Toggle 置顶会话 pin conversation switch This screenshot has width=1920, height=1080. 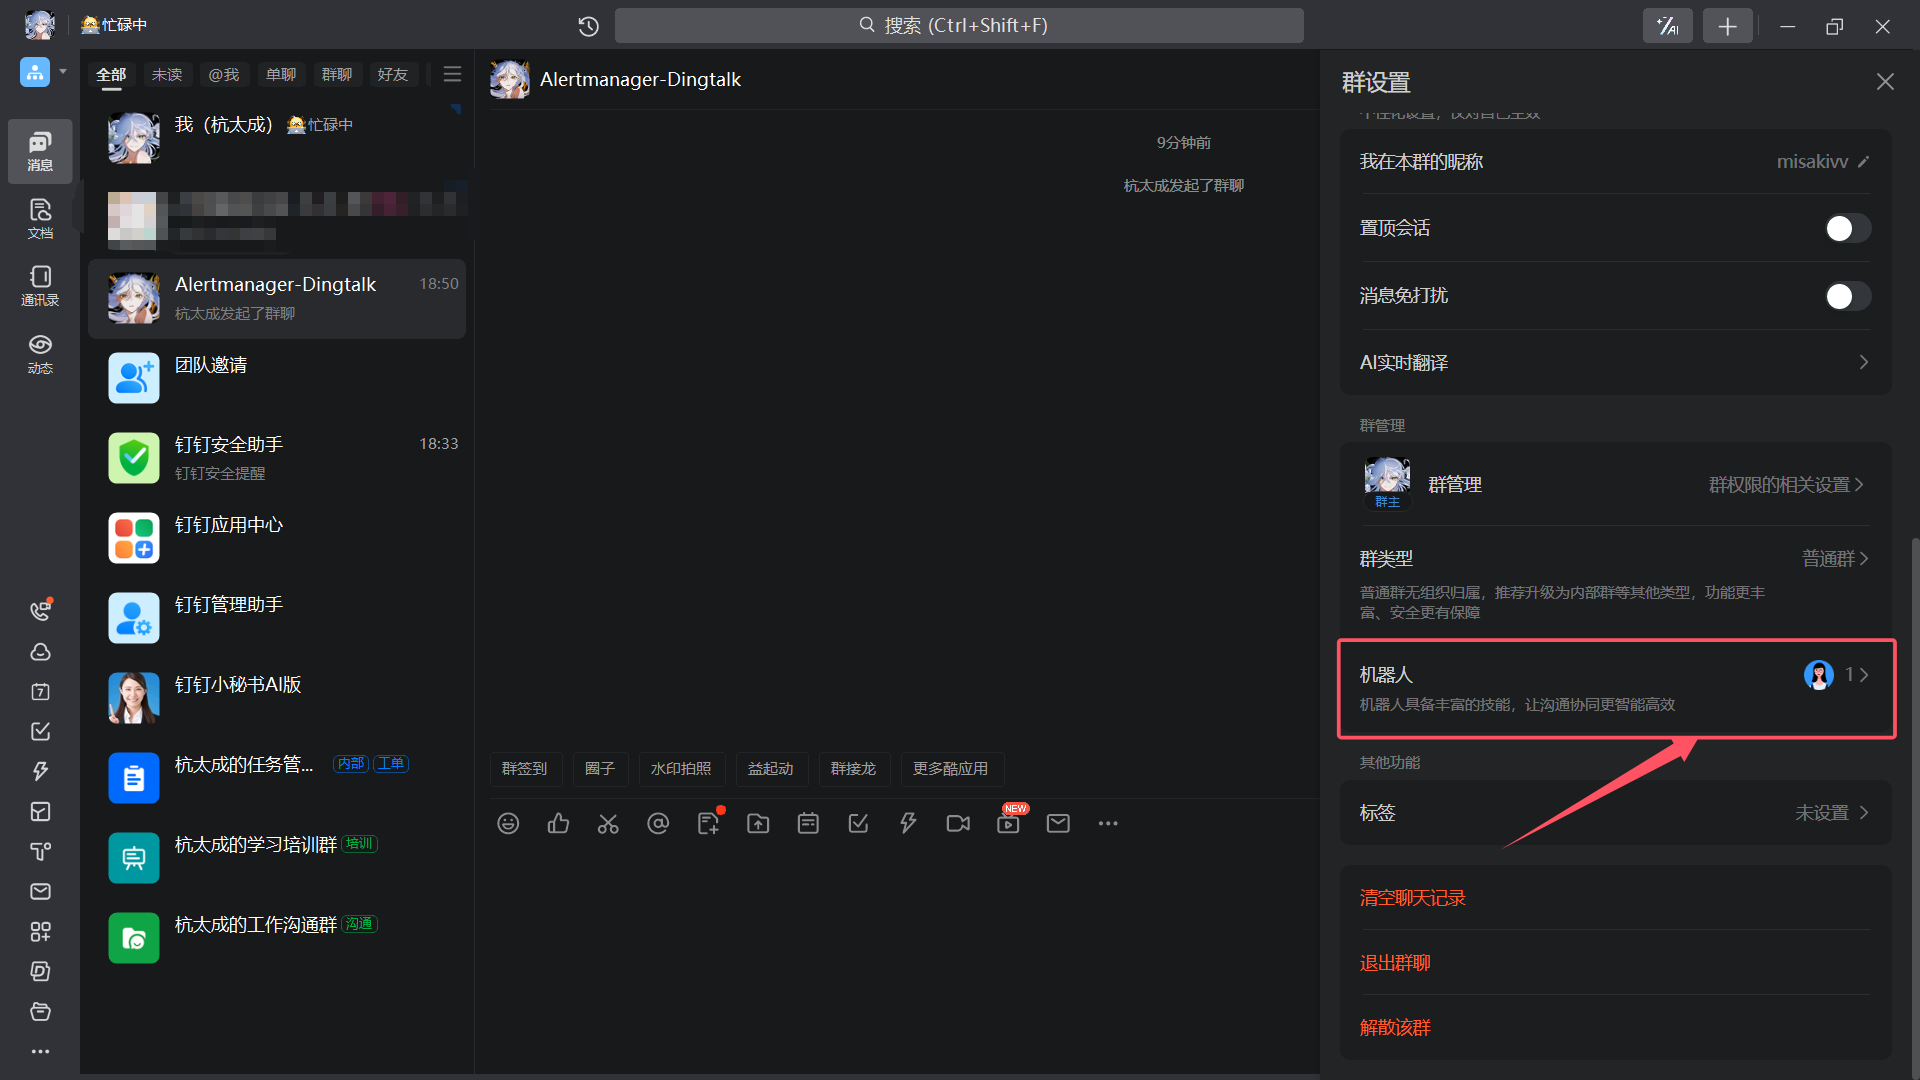tap(1846, 229)
